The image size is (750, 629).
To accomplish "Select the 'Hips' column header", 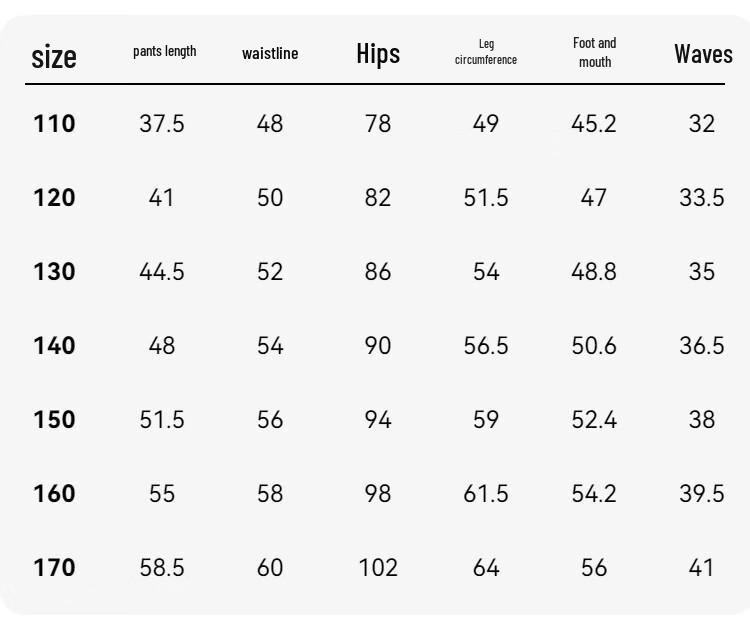I will [378, 54].
